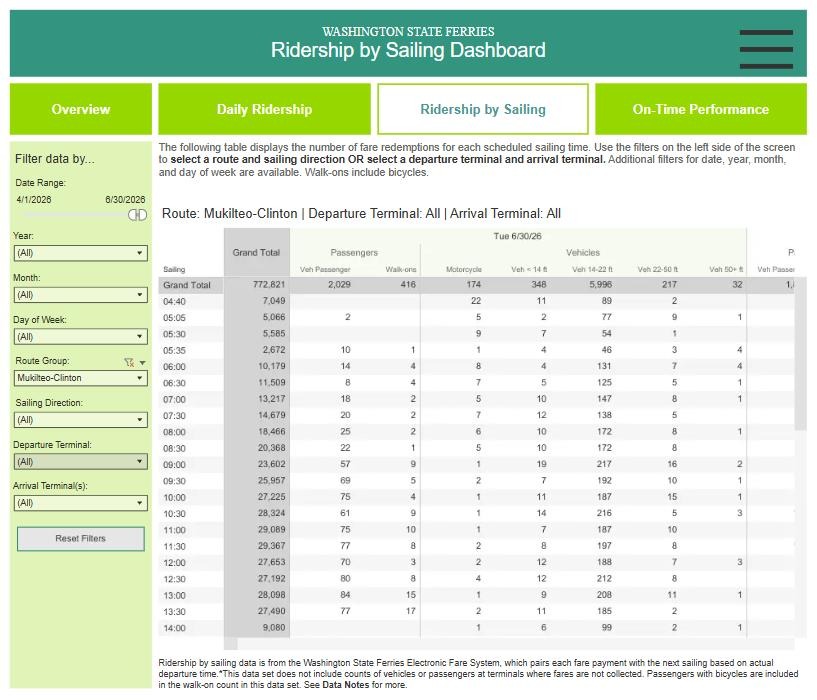
Task: Click the 29,089 total for 11:00
Action: tap(271, 530)
